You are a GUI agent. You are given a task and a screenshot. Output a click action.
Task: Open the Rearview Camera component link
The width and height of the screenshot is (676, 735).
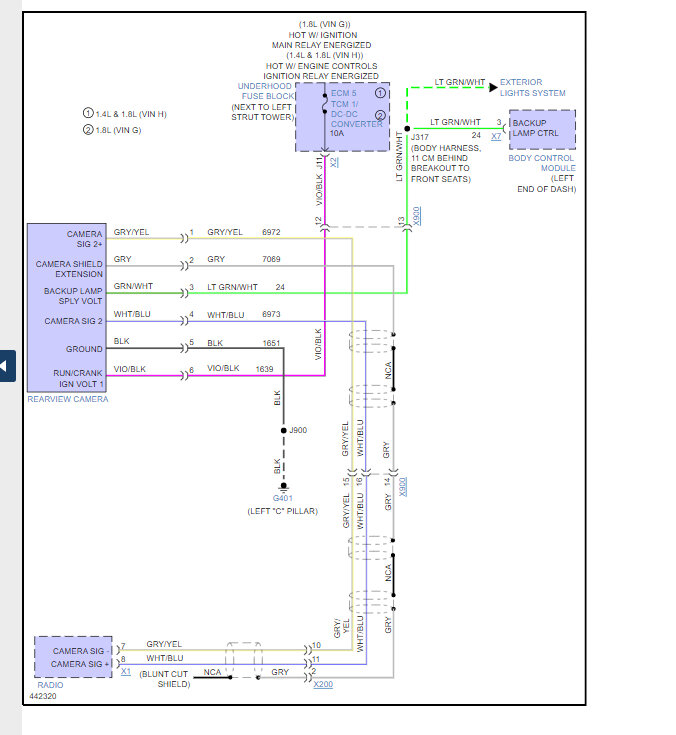(x=68, y=399)
